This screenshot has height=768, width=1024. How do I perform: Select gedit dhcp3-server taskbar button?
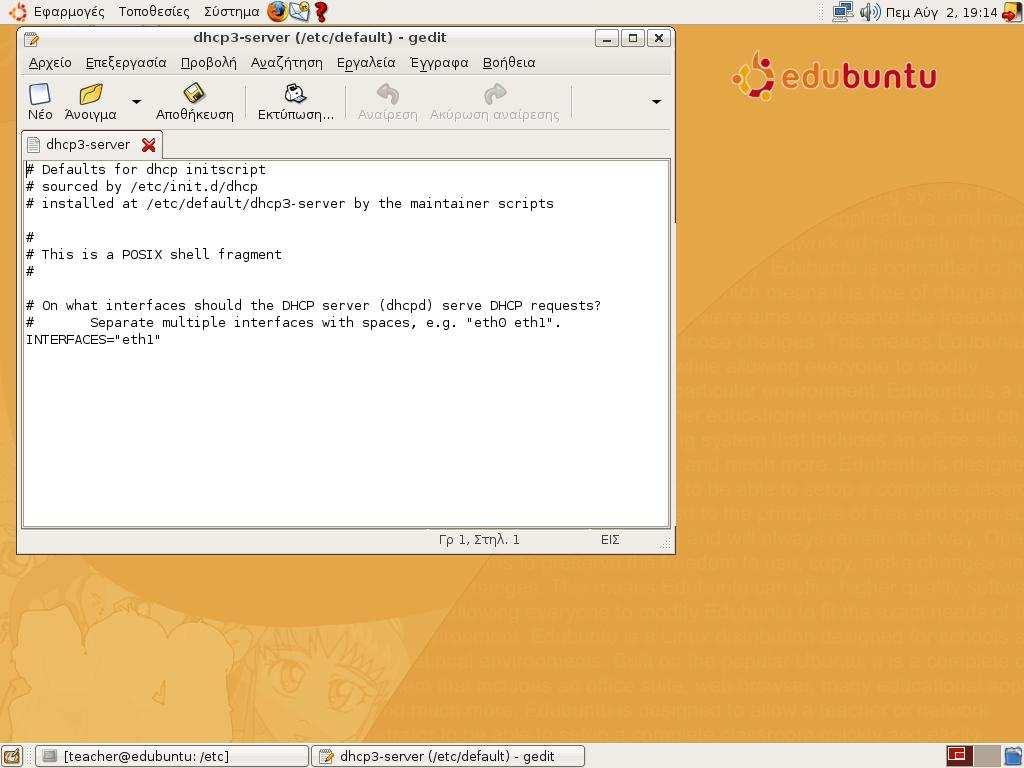click(447, 756)
